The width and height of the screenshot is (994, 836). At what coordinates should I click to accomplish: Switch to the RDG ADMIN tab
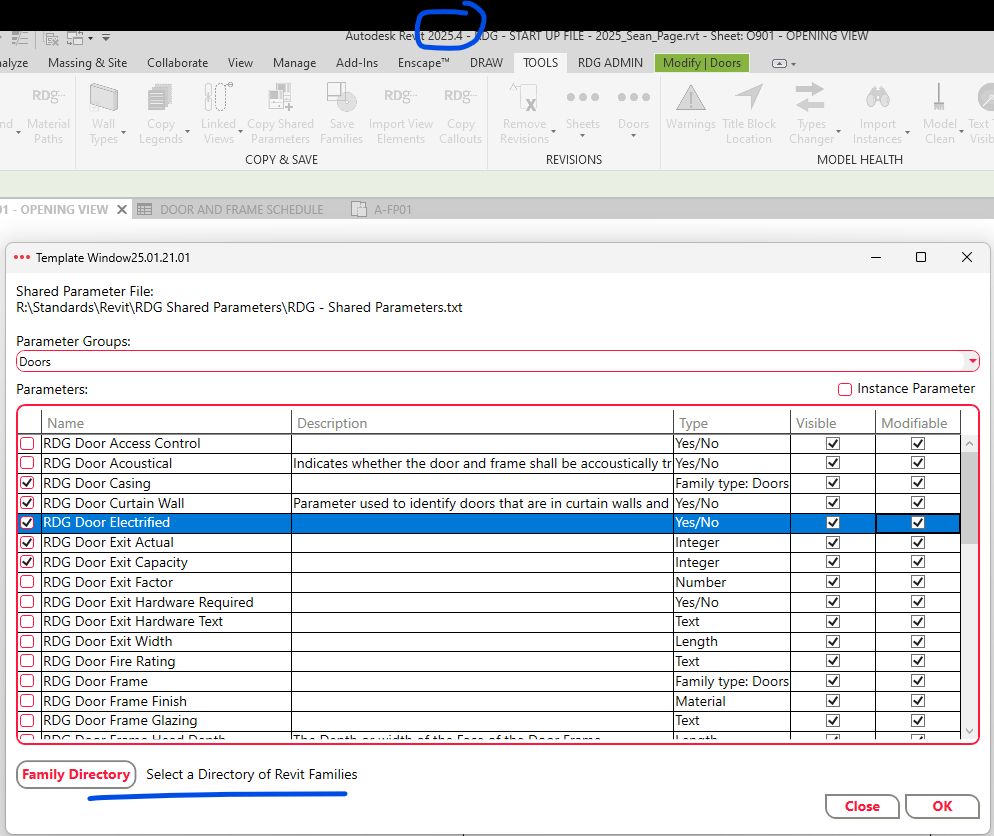[610, 63]
